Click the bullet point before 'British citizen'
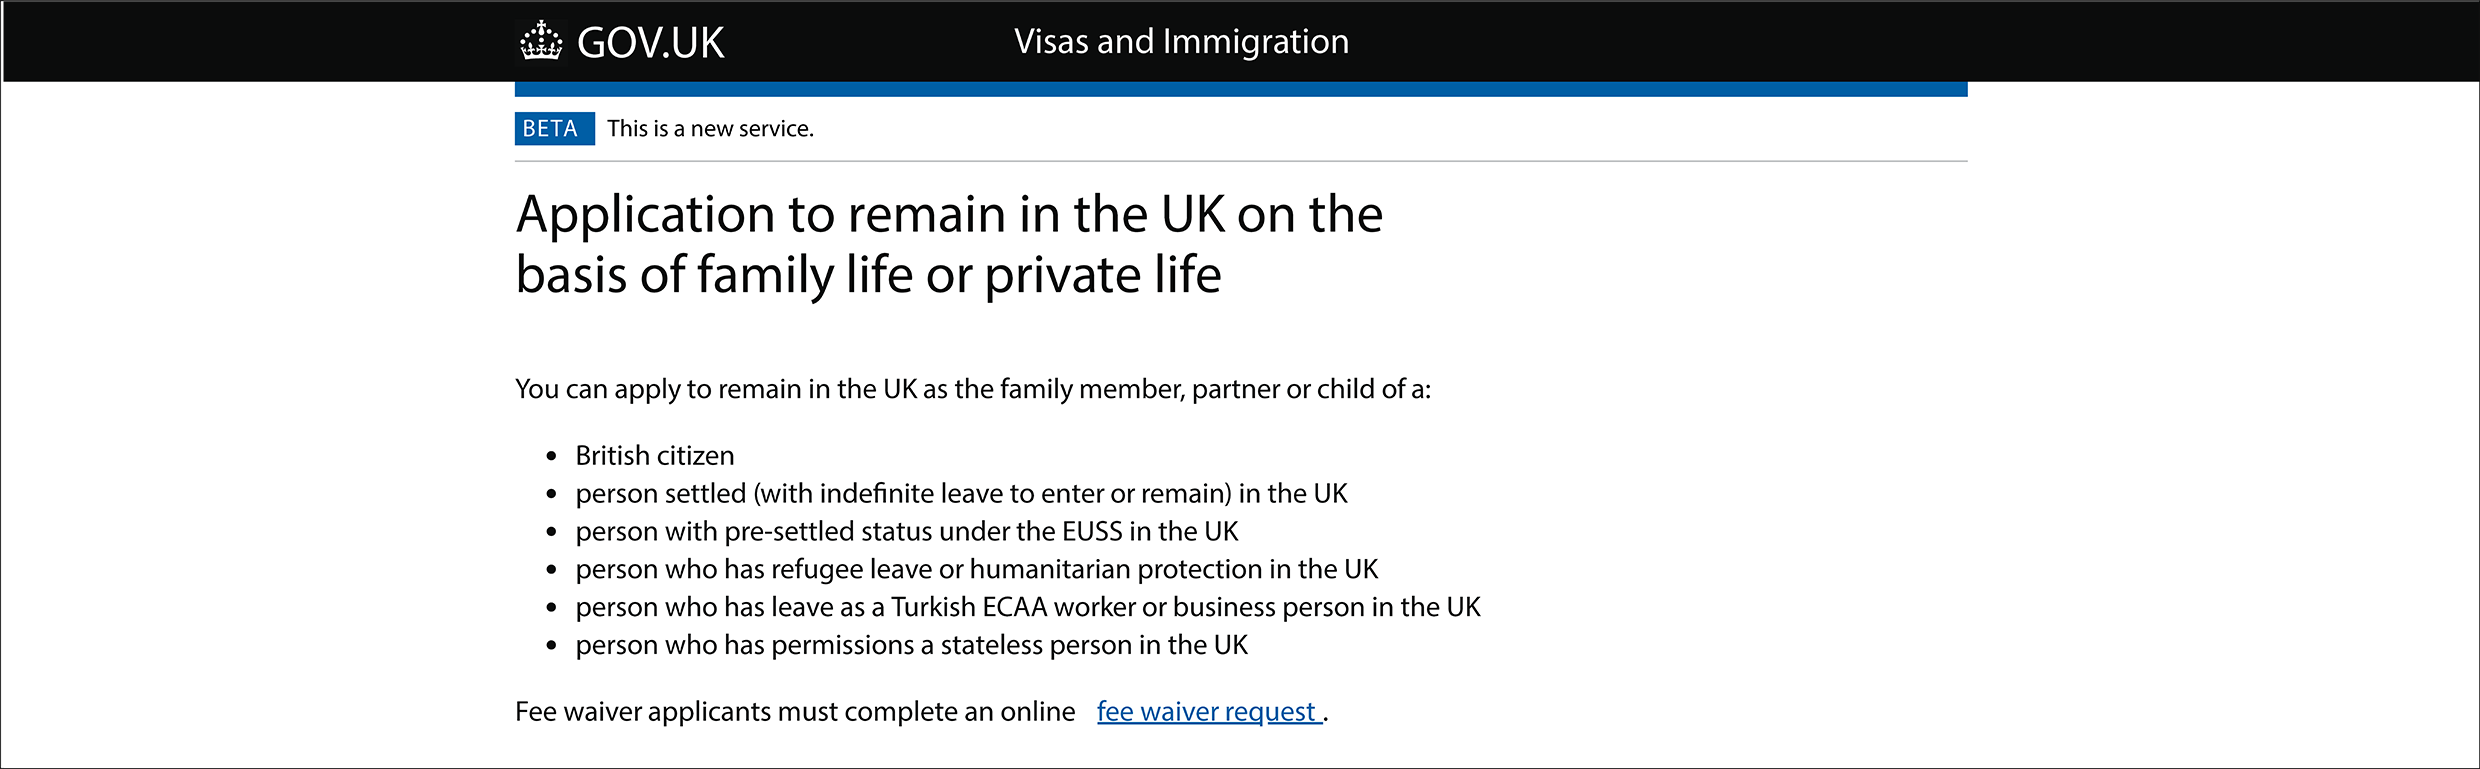 tap(551, 457)
